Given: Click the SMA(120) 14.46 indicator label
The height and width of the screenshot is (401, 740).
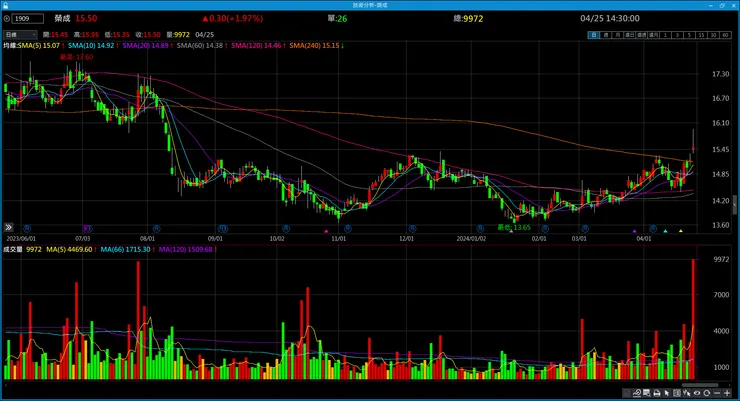Looking at the screenshot, I should click(256, 45).
